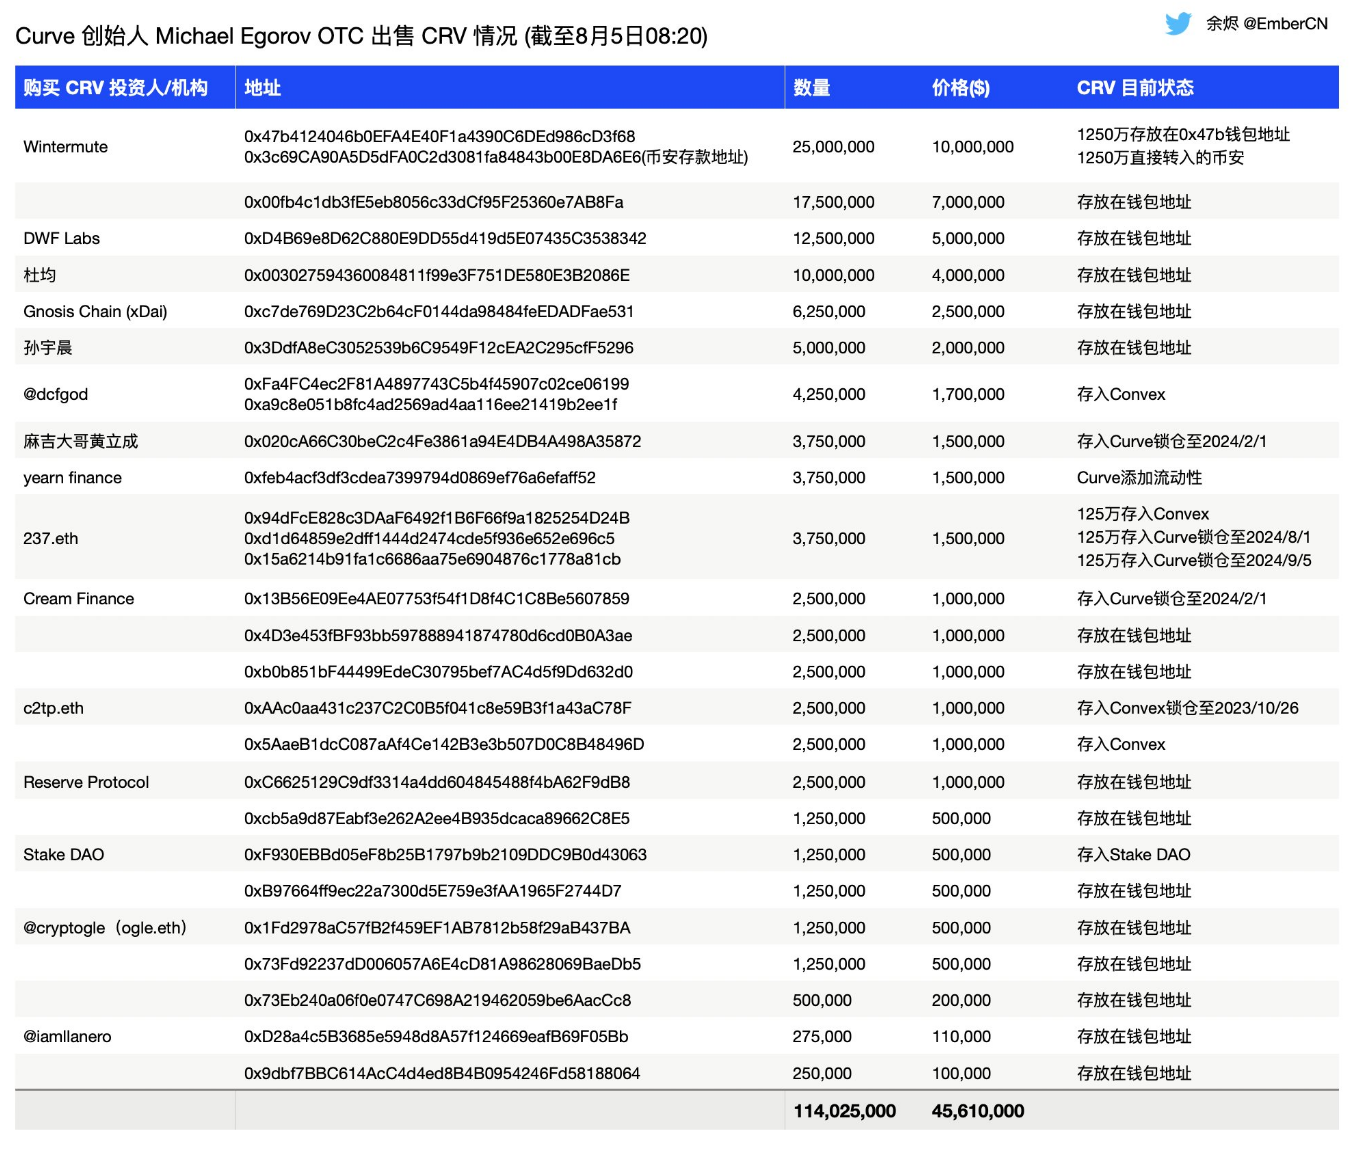Viewport: 1363px width, 1149px height.
Task: Click 杜均 address 0x003027594360084811f99e3F751DE580E3B2086E
Action: tap(437, 275)
